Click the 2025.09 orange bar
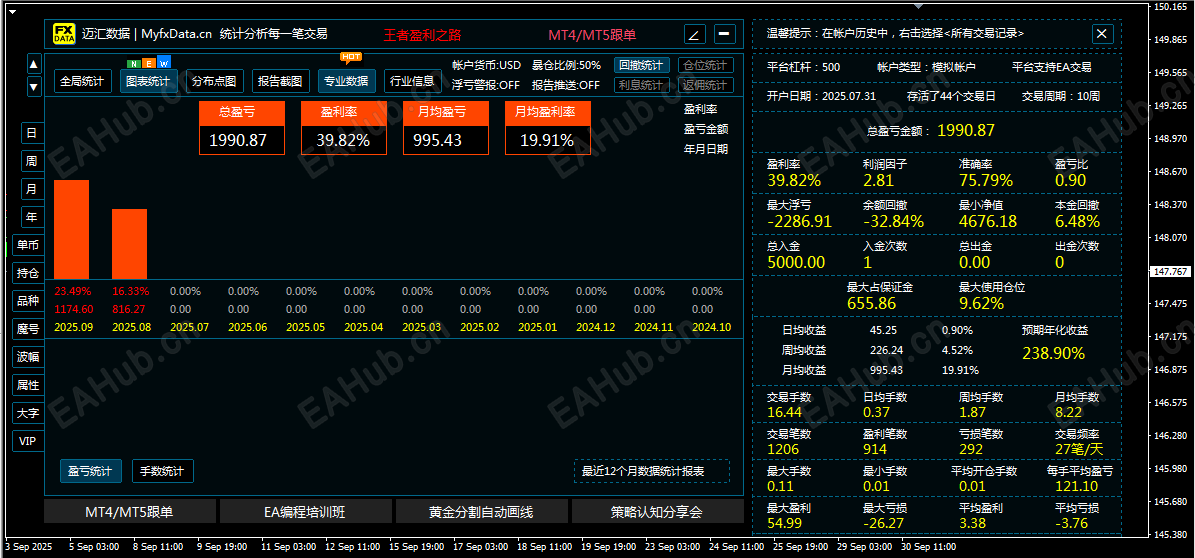Viewport: 1195px width, 558px height. click(x=72, y=229)
